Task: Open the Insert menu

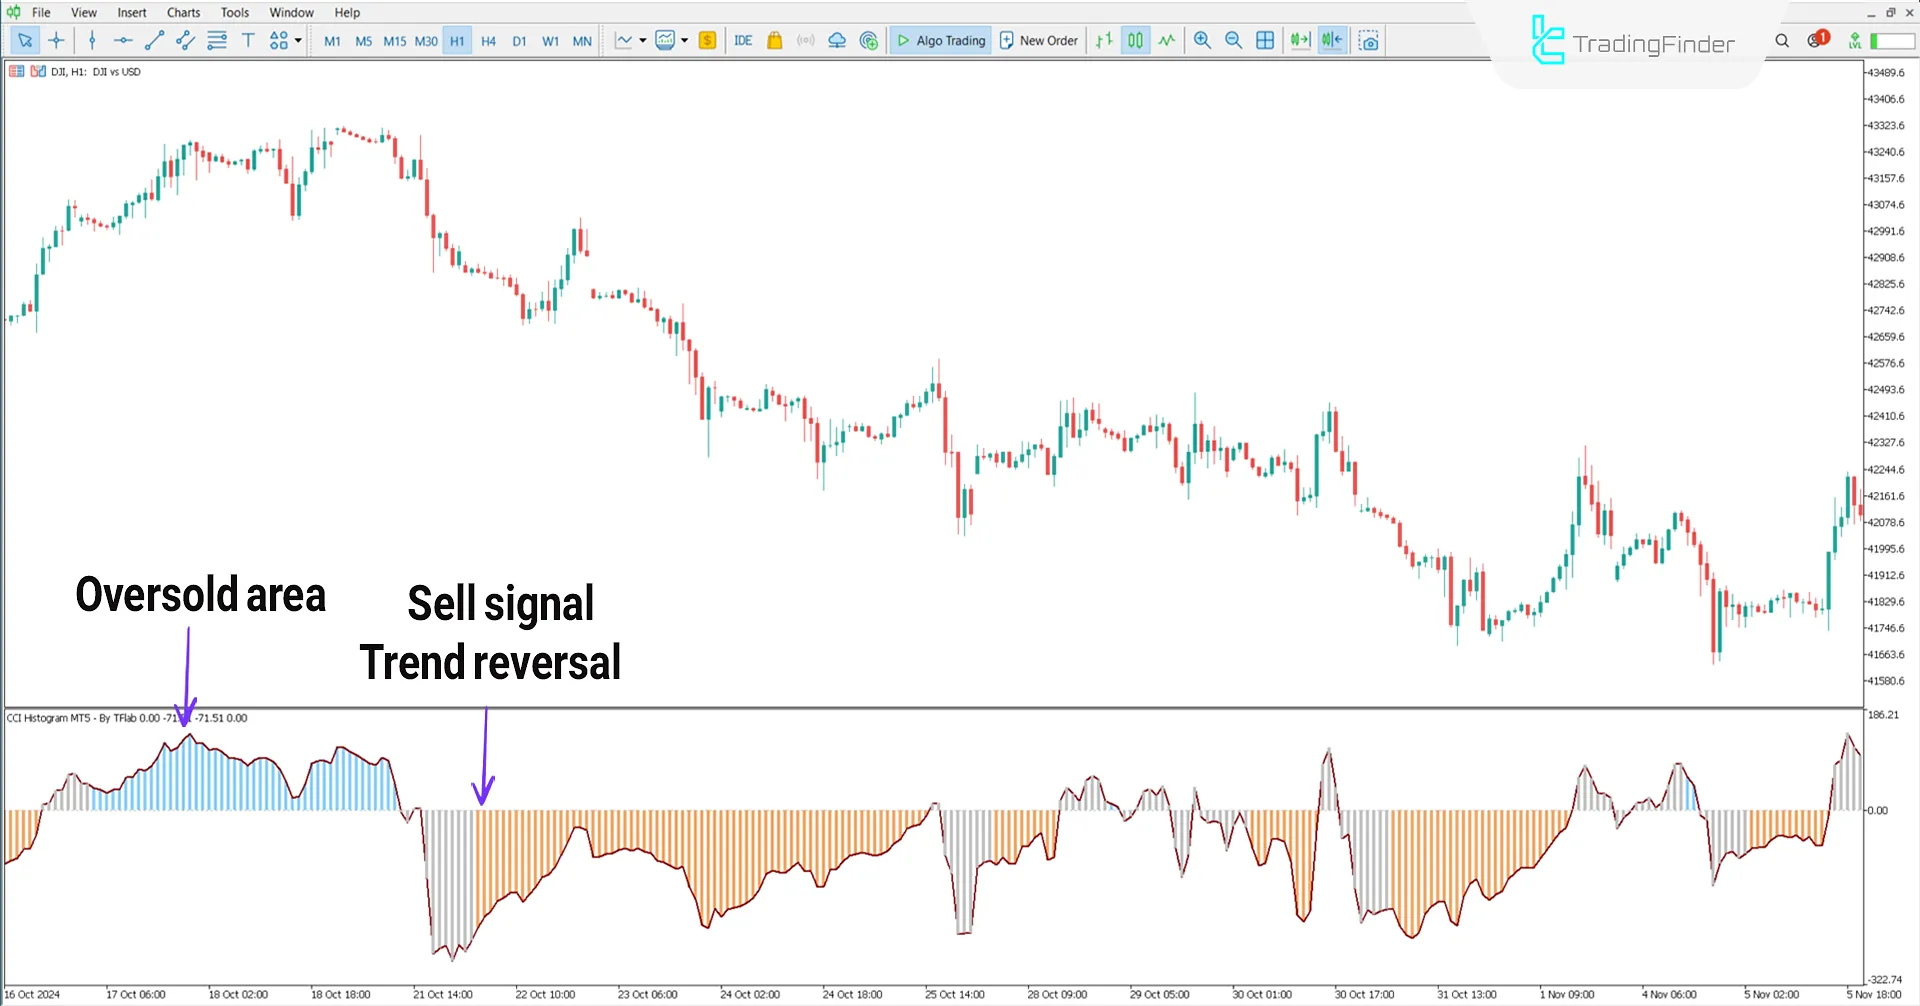Action: [132, 12]
